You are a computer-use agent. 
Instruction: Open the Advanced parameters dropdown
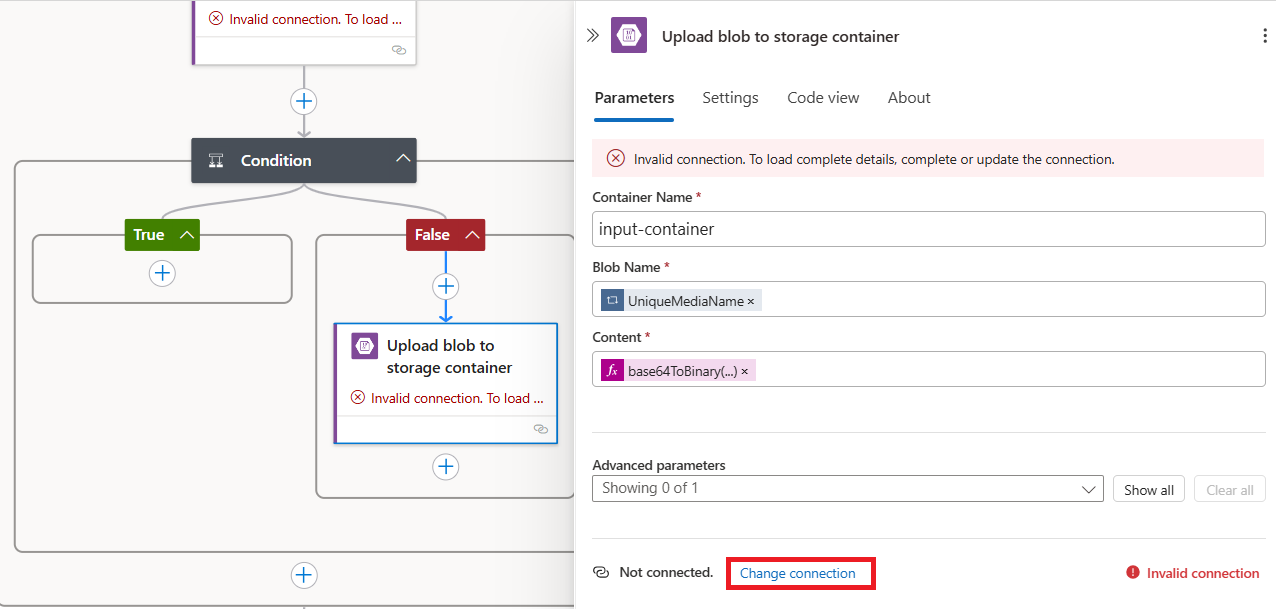(x=848, y=489)
